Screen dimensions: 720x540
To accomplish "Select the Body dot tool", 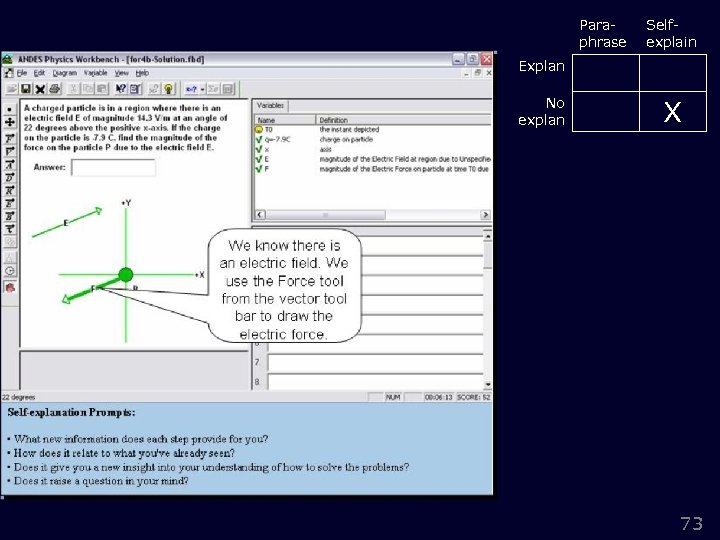I will coord(10,109).
